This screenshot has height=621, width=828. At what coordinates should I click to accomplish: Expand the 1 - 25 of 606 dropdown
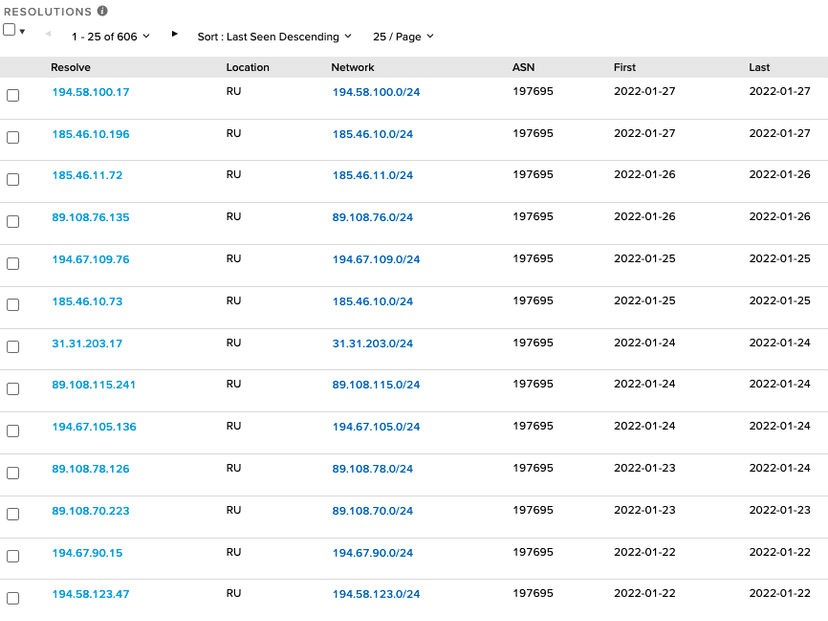point(111,36)
